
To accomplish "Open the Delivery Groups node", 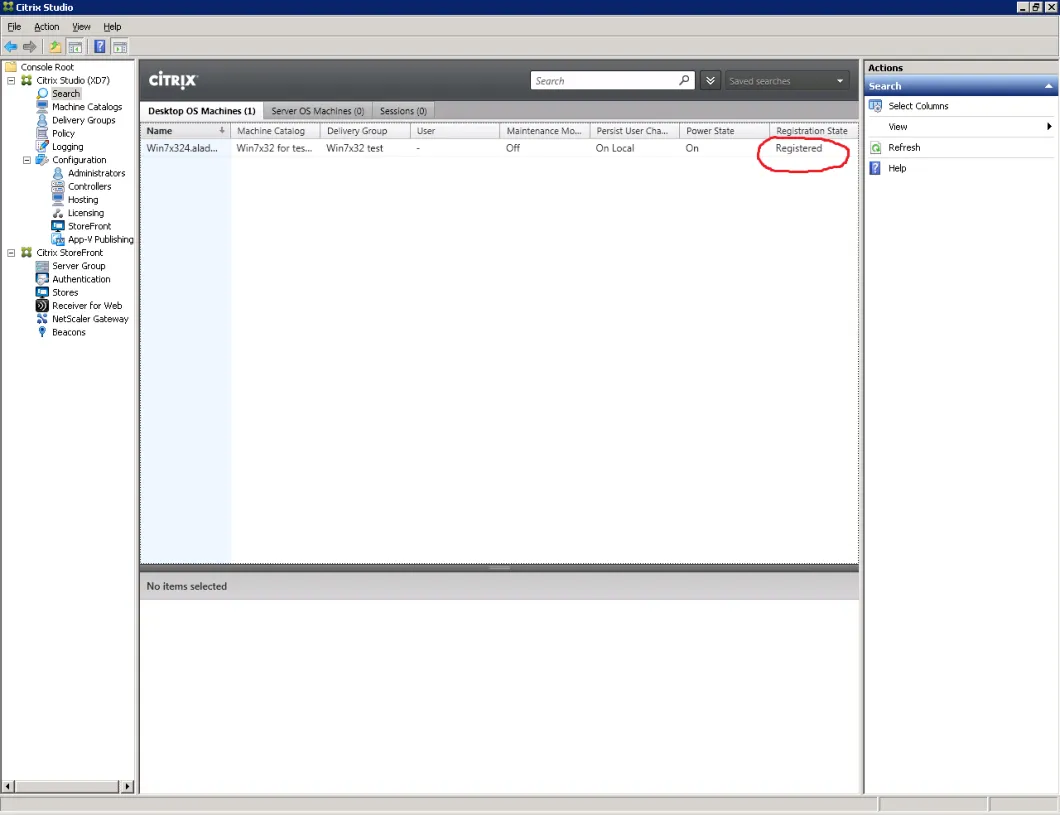I will 84,120.
